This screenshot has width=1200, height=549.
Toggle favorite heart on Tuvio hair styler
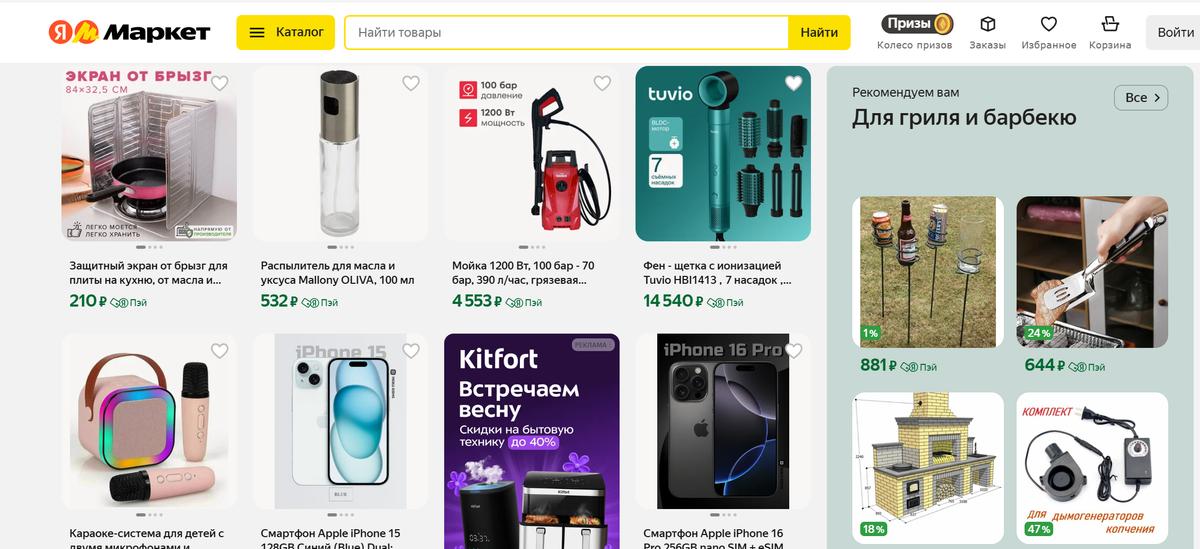[x=793, y=83]
